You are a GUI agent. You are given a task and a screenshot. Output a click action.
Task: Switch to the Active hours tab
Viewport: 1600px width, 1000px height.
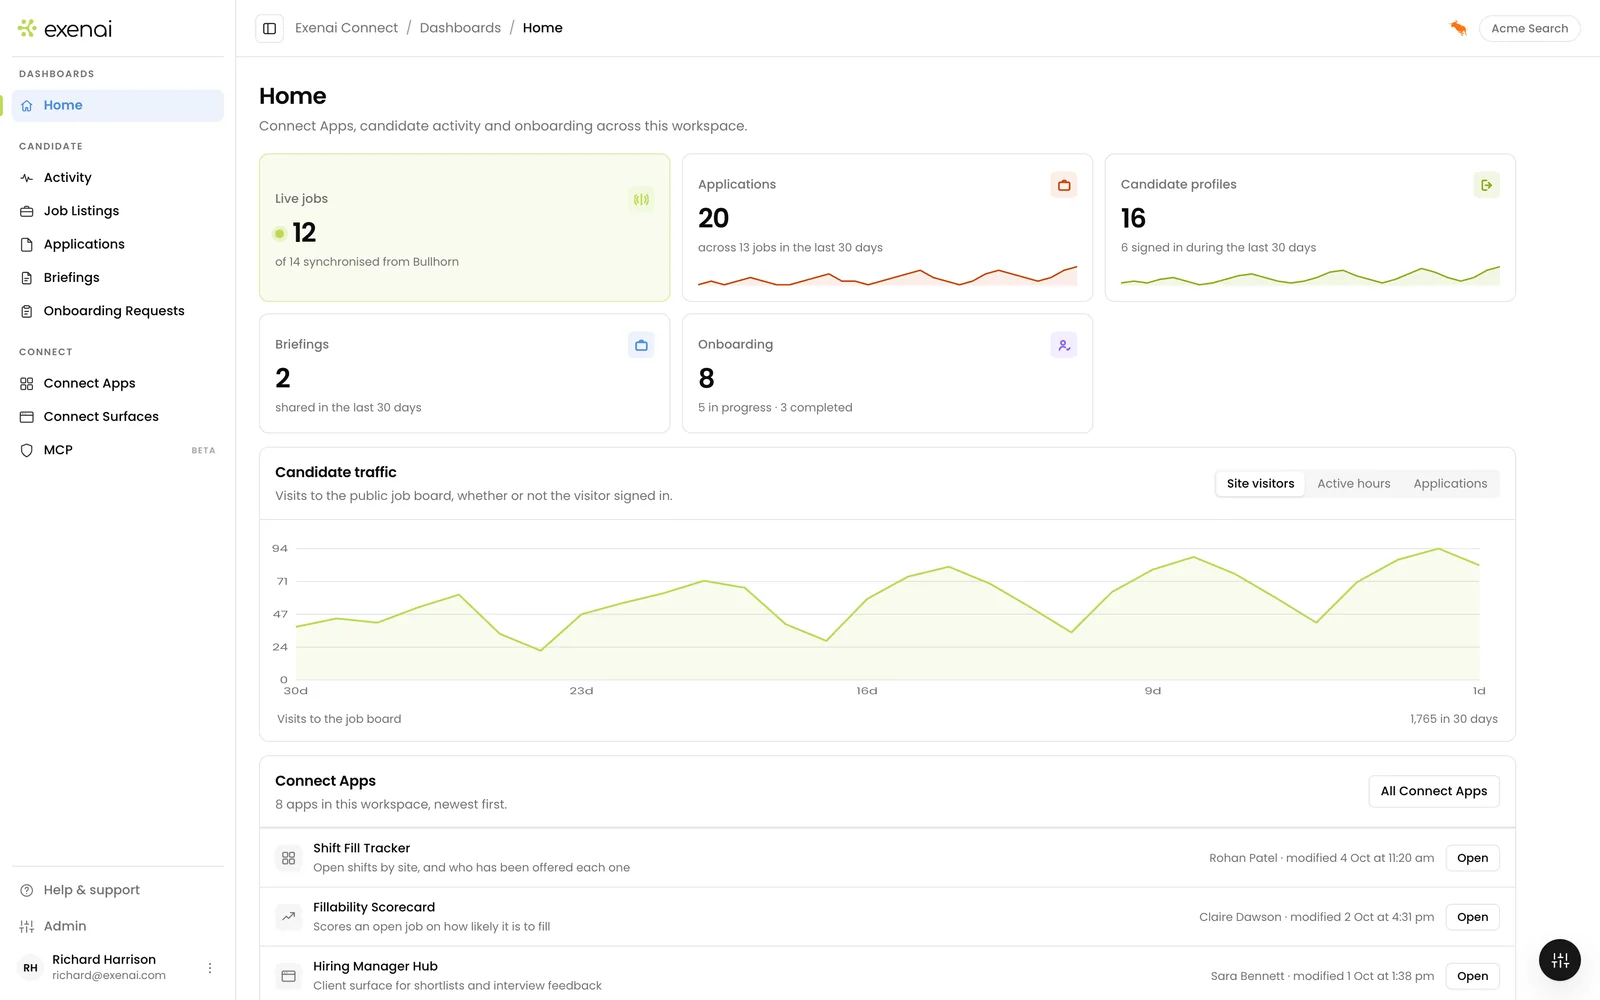click(1353, 484)
